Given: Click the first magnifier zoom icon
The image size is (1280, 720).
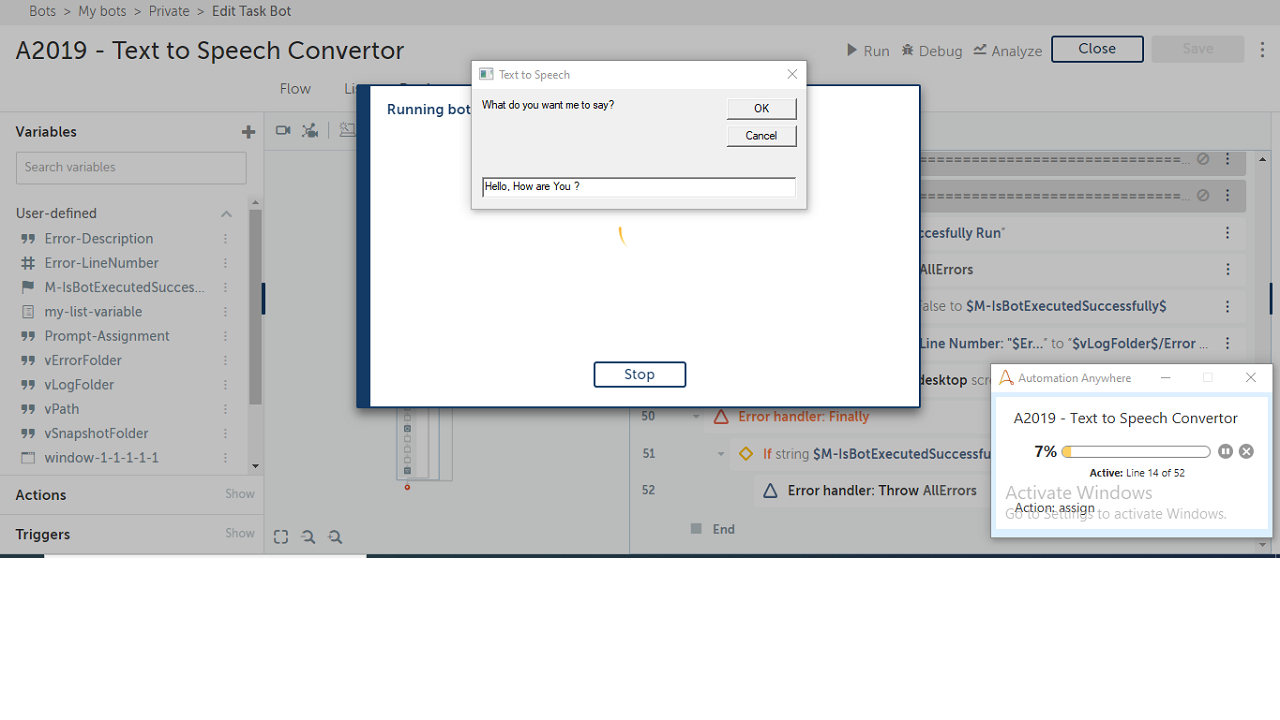Looking at the screenshot, I should tap(308, 537).
